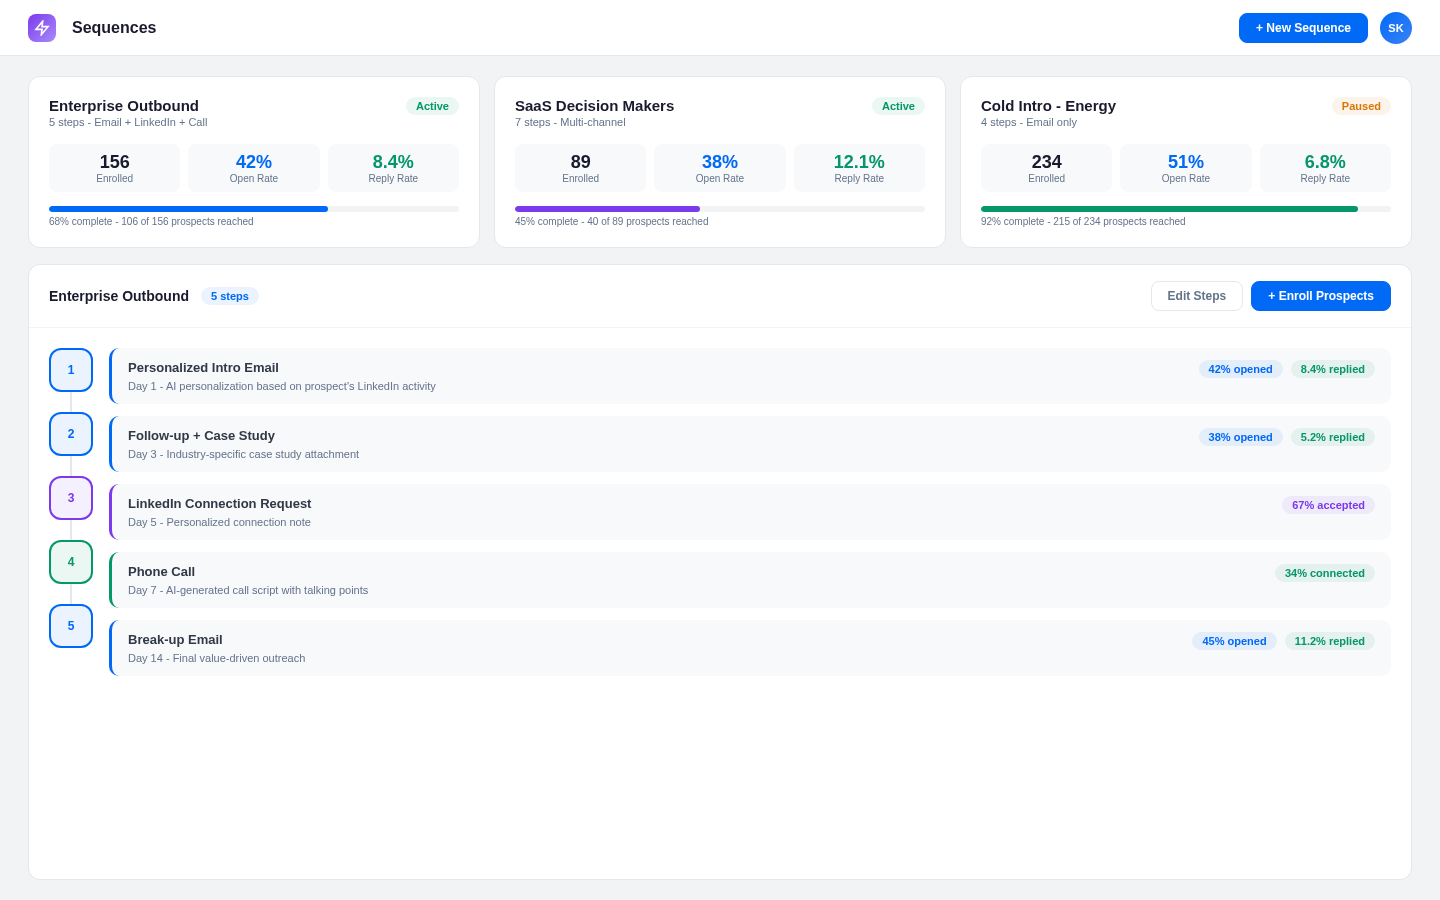Click '7 steps - Multi-channel' subtitle
This screenshot has height=900, width=1440.
click(x=570, y=122)
